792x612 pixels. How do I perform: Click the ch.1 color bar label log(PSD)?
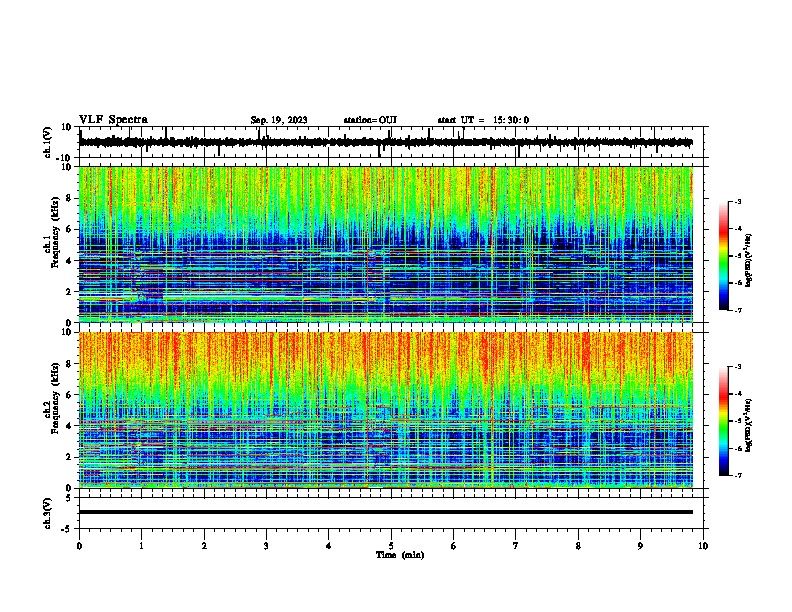(x=749, y=260)
